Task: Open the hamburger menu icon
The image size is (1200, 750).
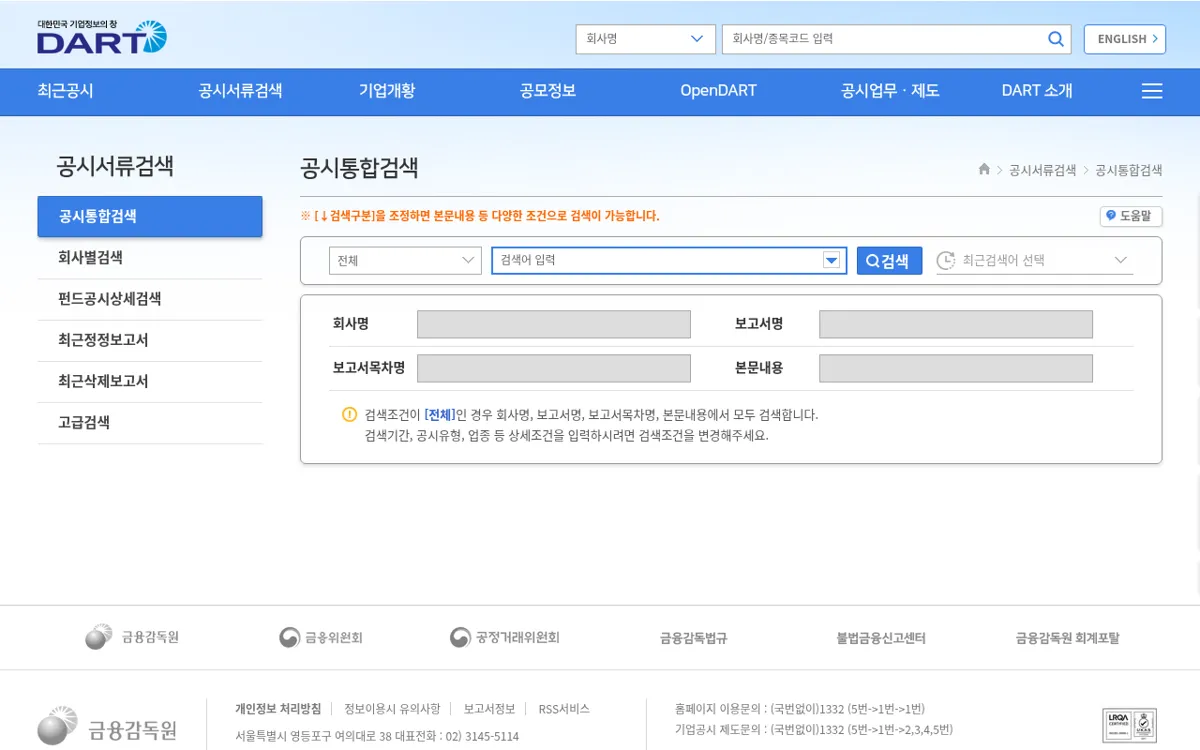Action: coord(1152,91)
